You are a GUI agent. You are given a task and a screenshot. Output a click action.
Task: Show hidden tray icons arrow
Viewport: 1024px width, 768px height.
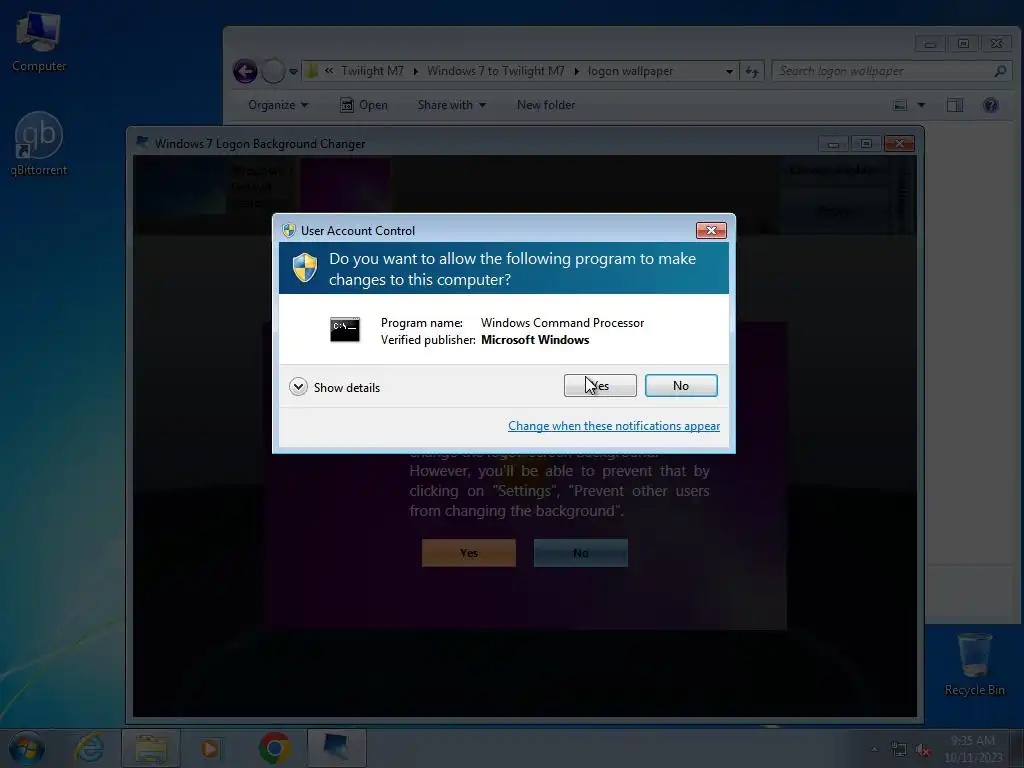coord(874,749)
